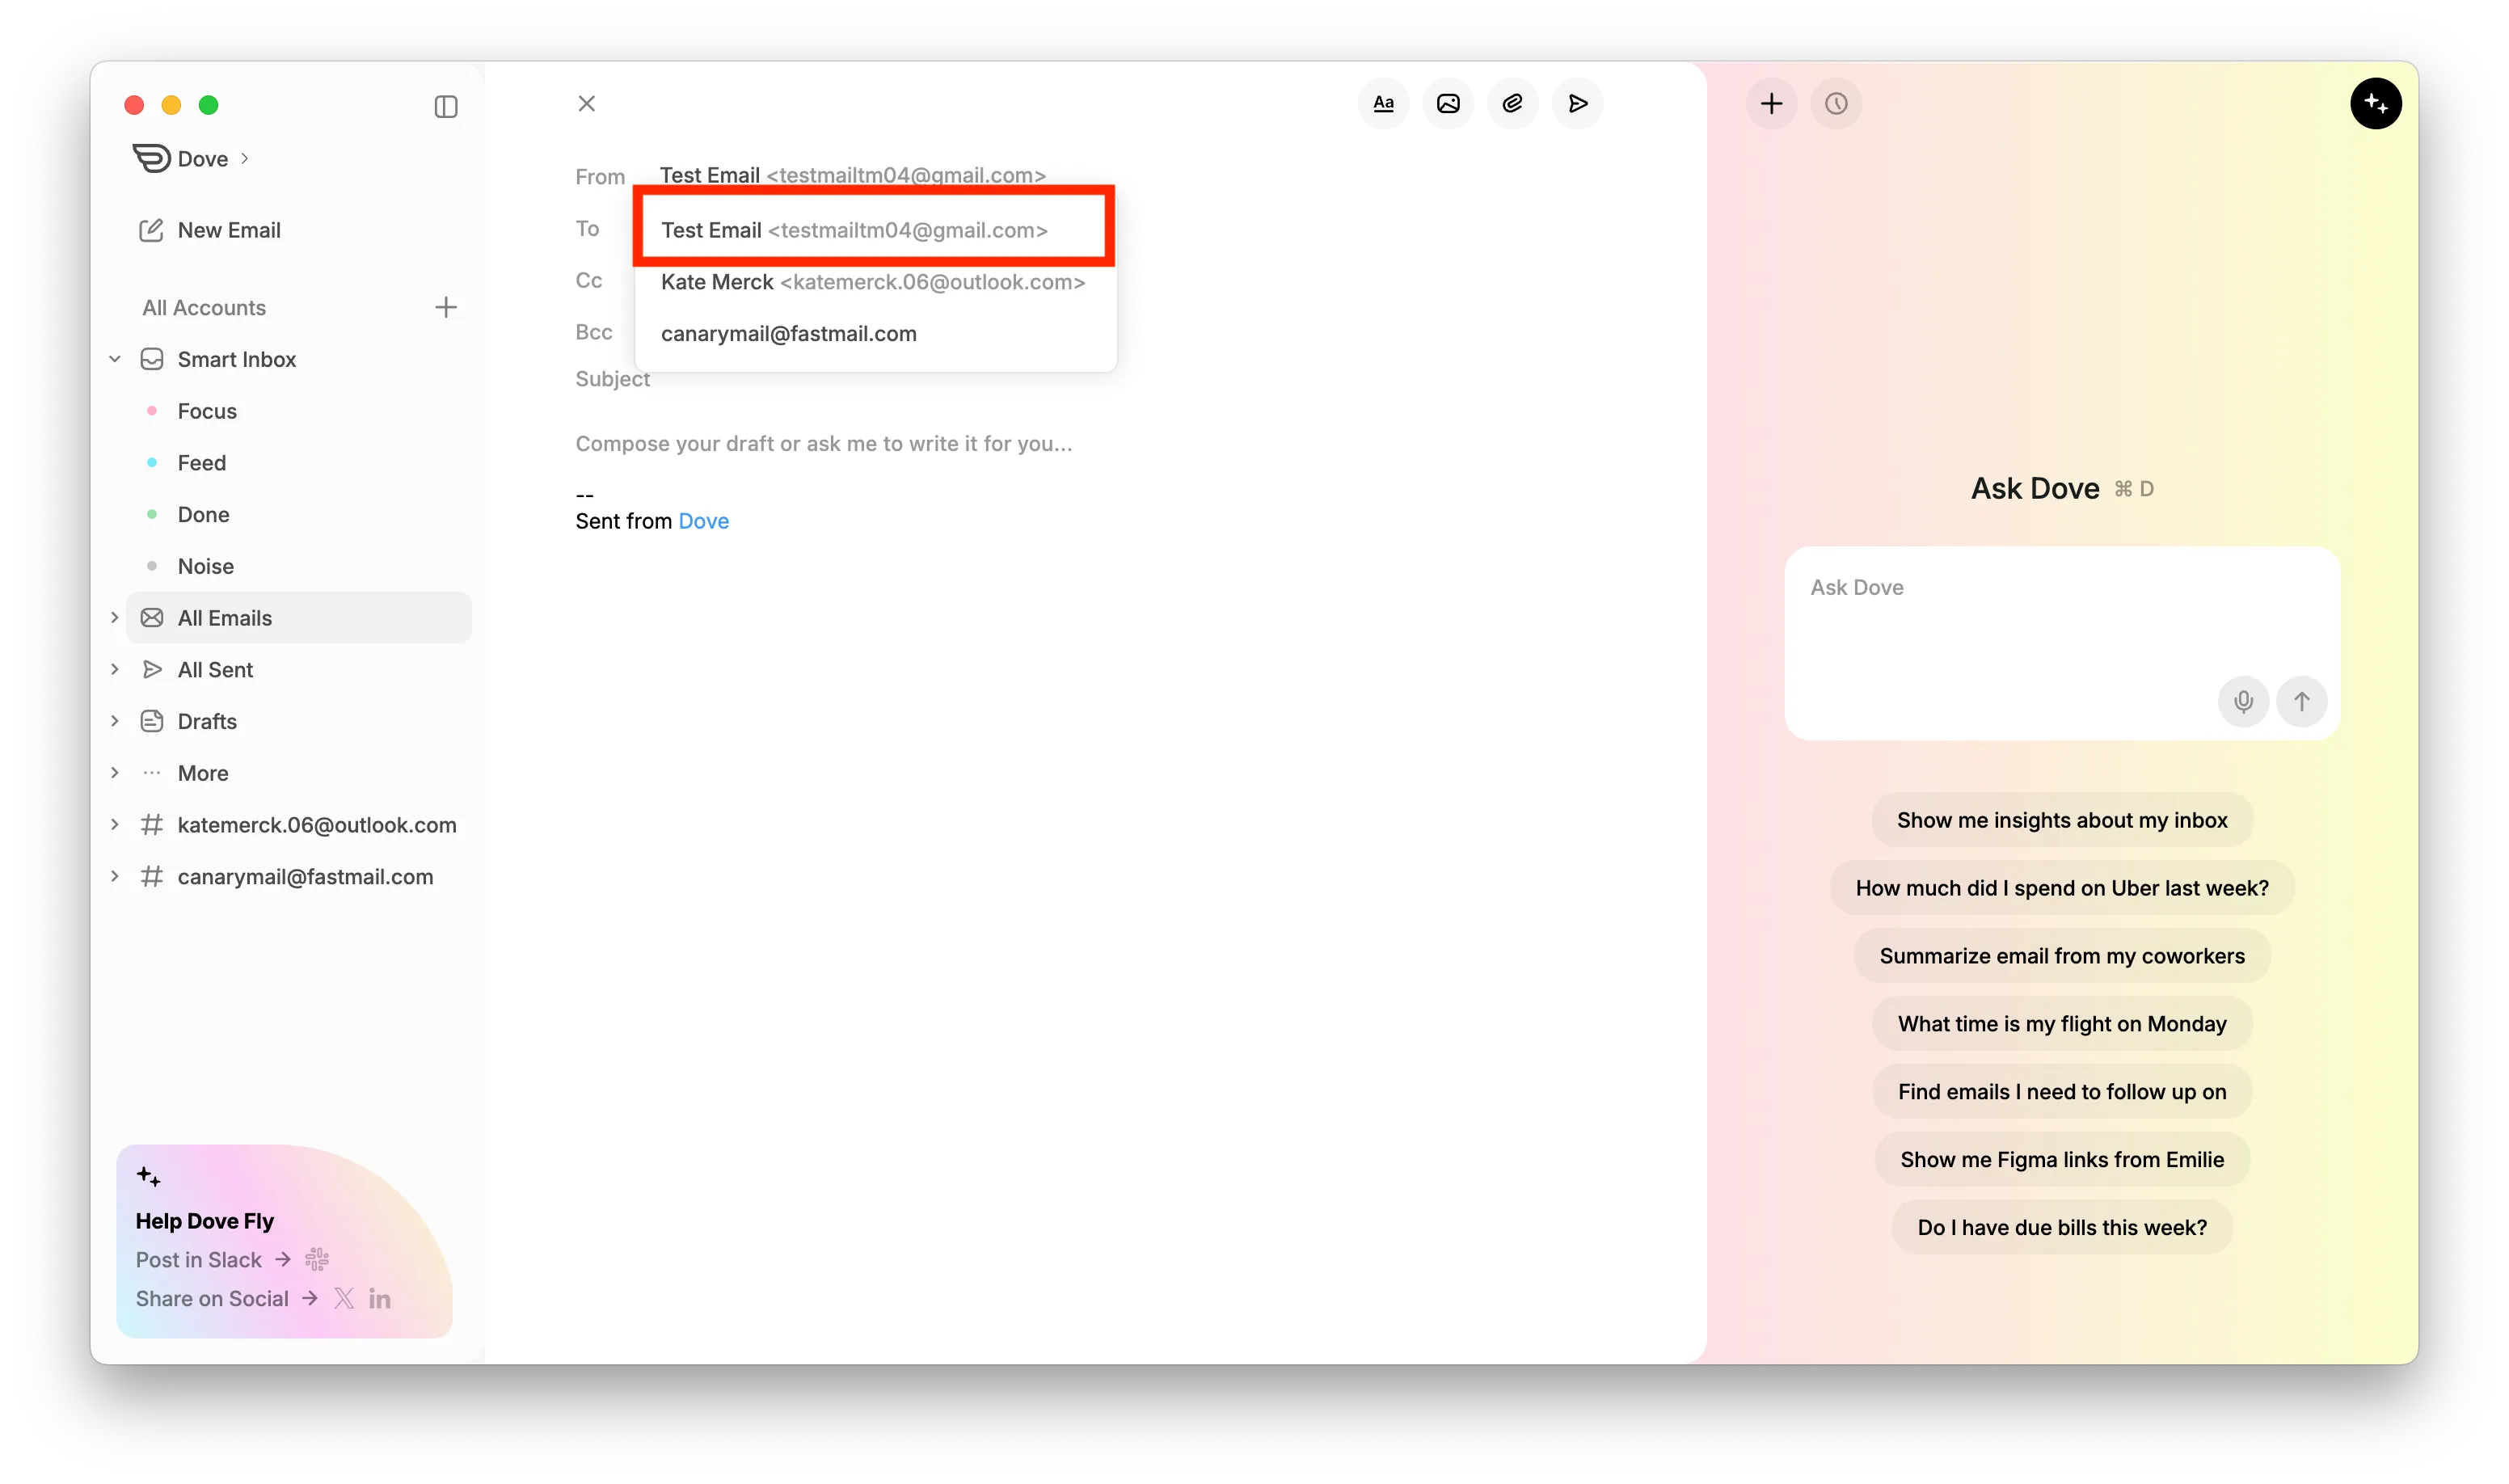The image size is (2509, 1484).
Task: Click the up-arrow submit button in Ask Dove
Action: tap(2301, 701)
